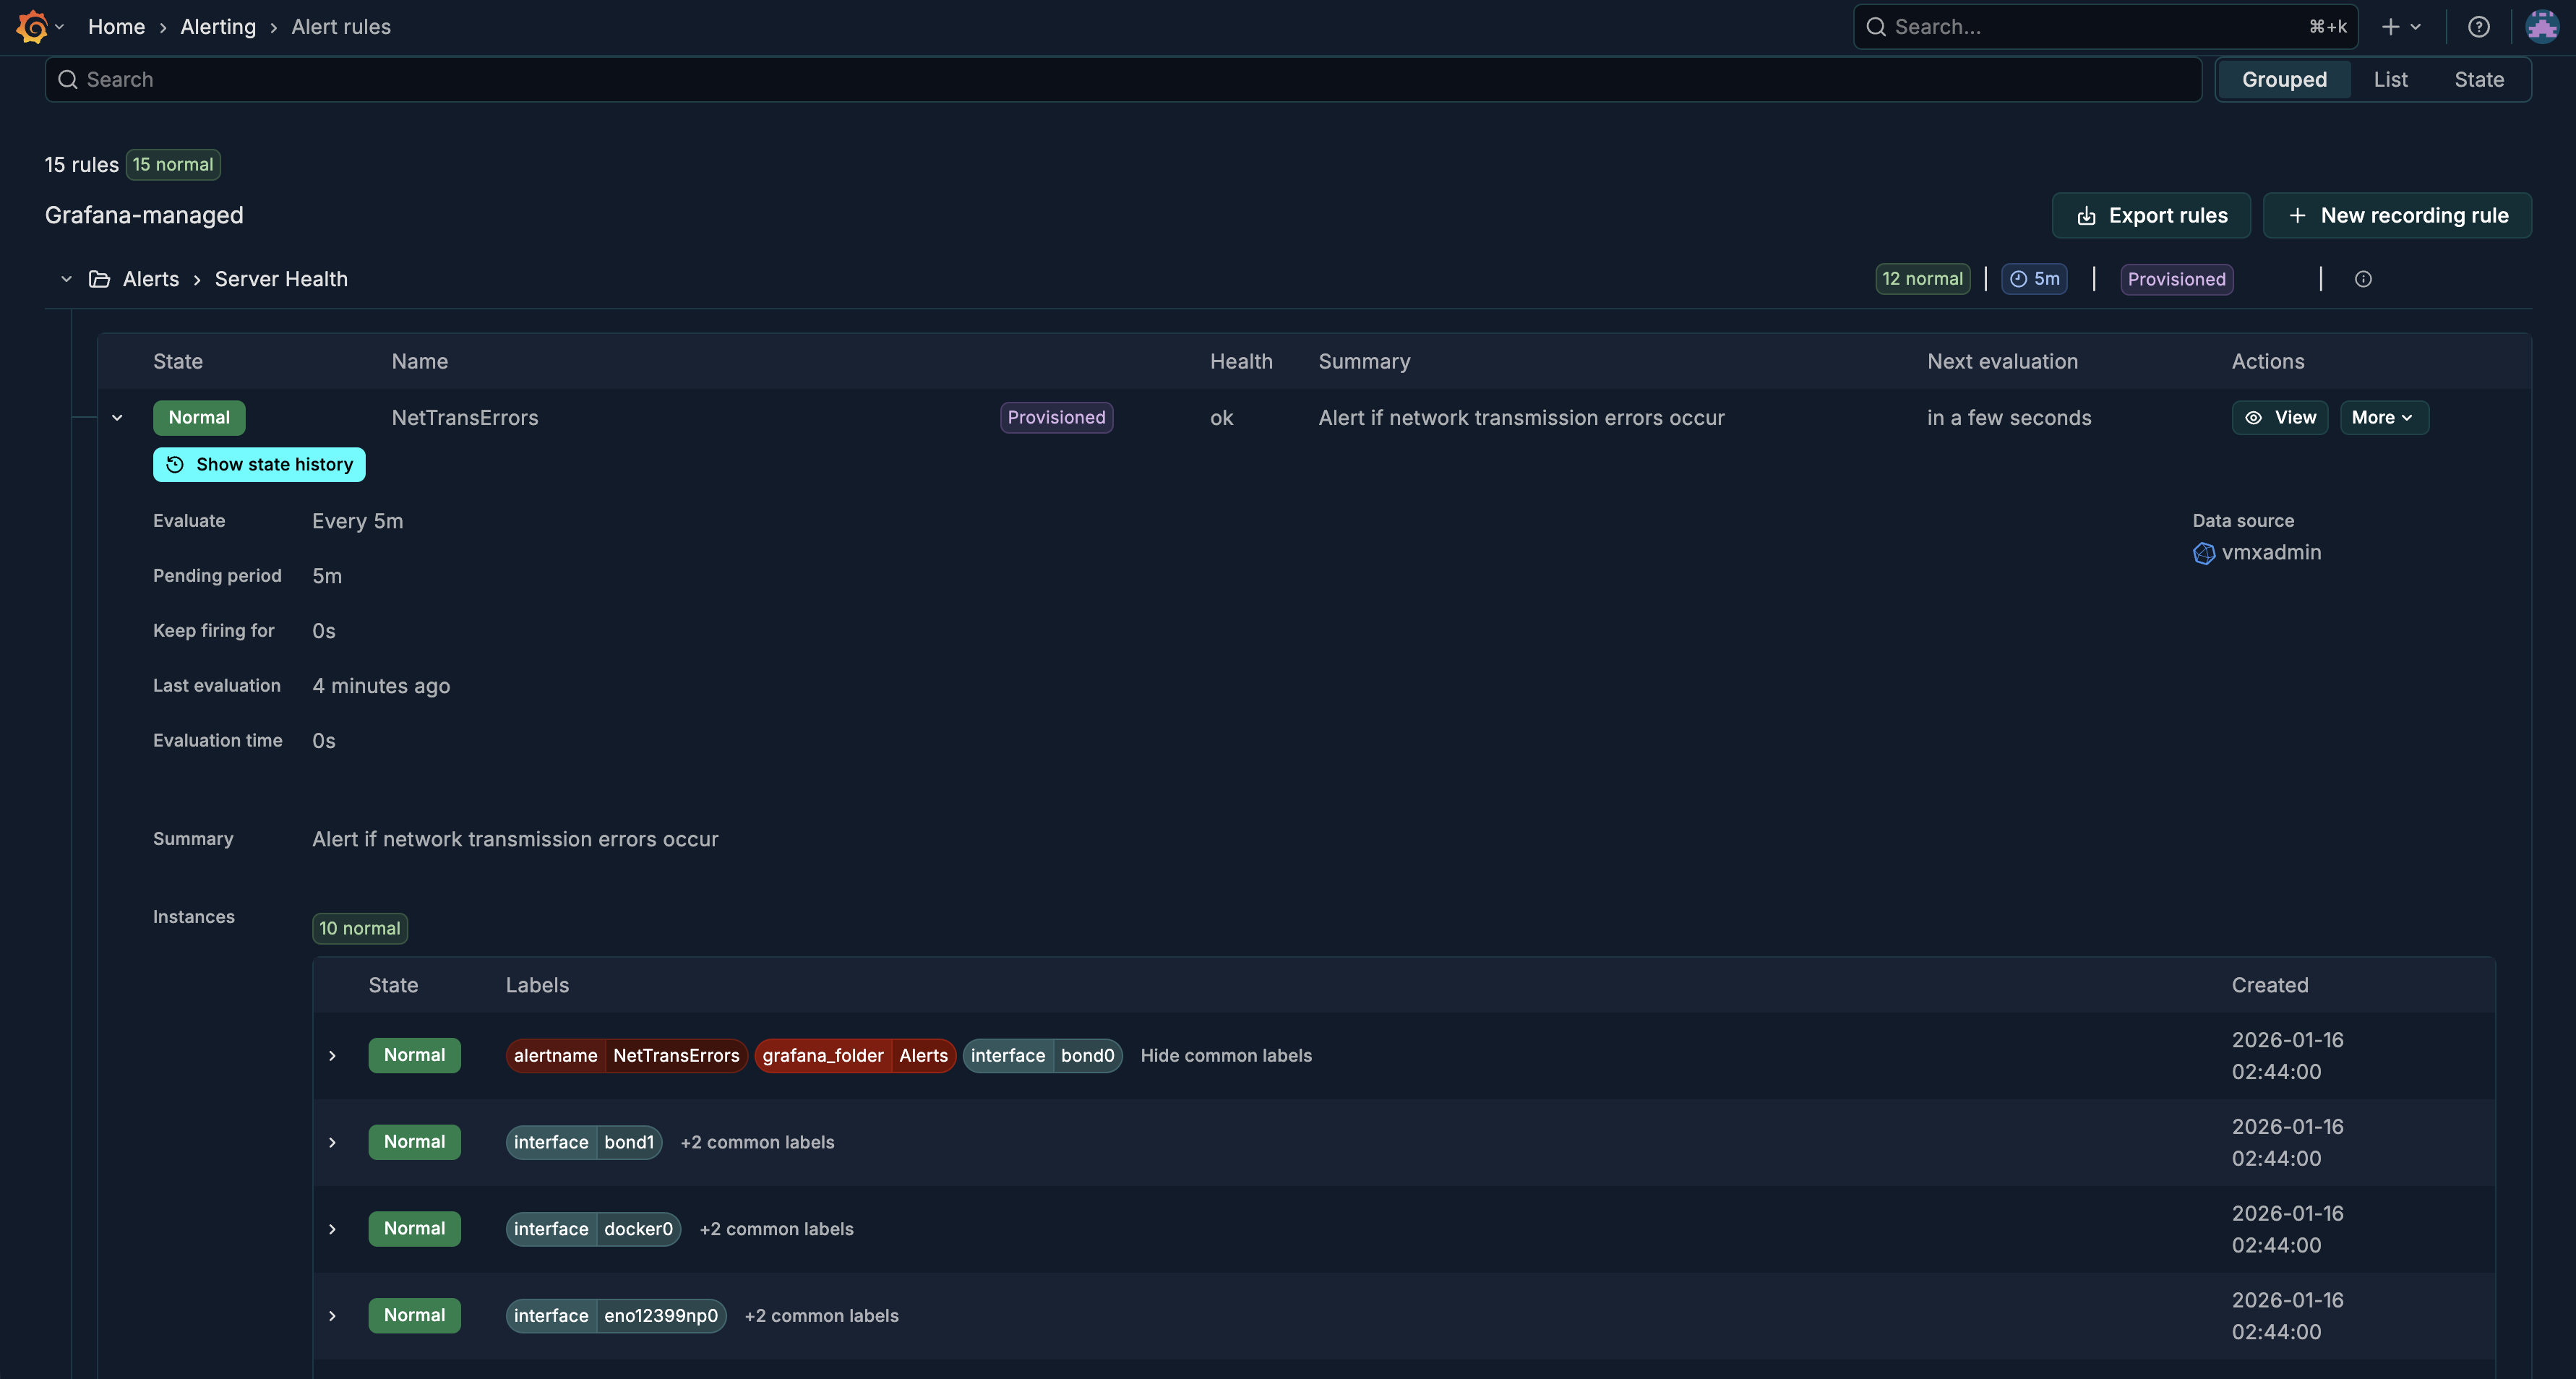This screenshot has height=1379, width=2576.
Task: Expand the bond1 instance row
Action: pyautogui.click(x=333, y=1142)
